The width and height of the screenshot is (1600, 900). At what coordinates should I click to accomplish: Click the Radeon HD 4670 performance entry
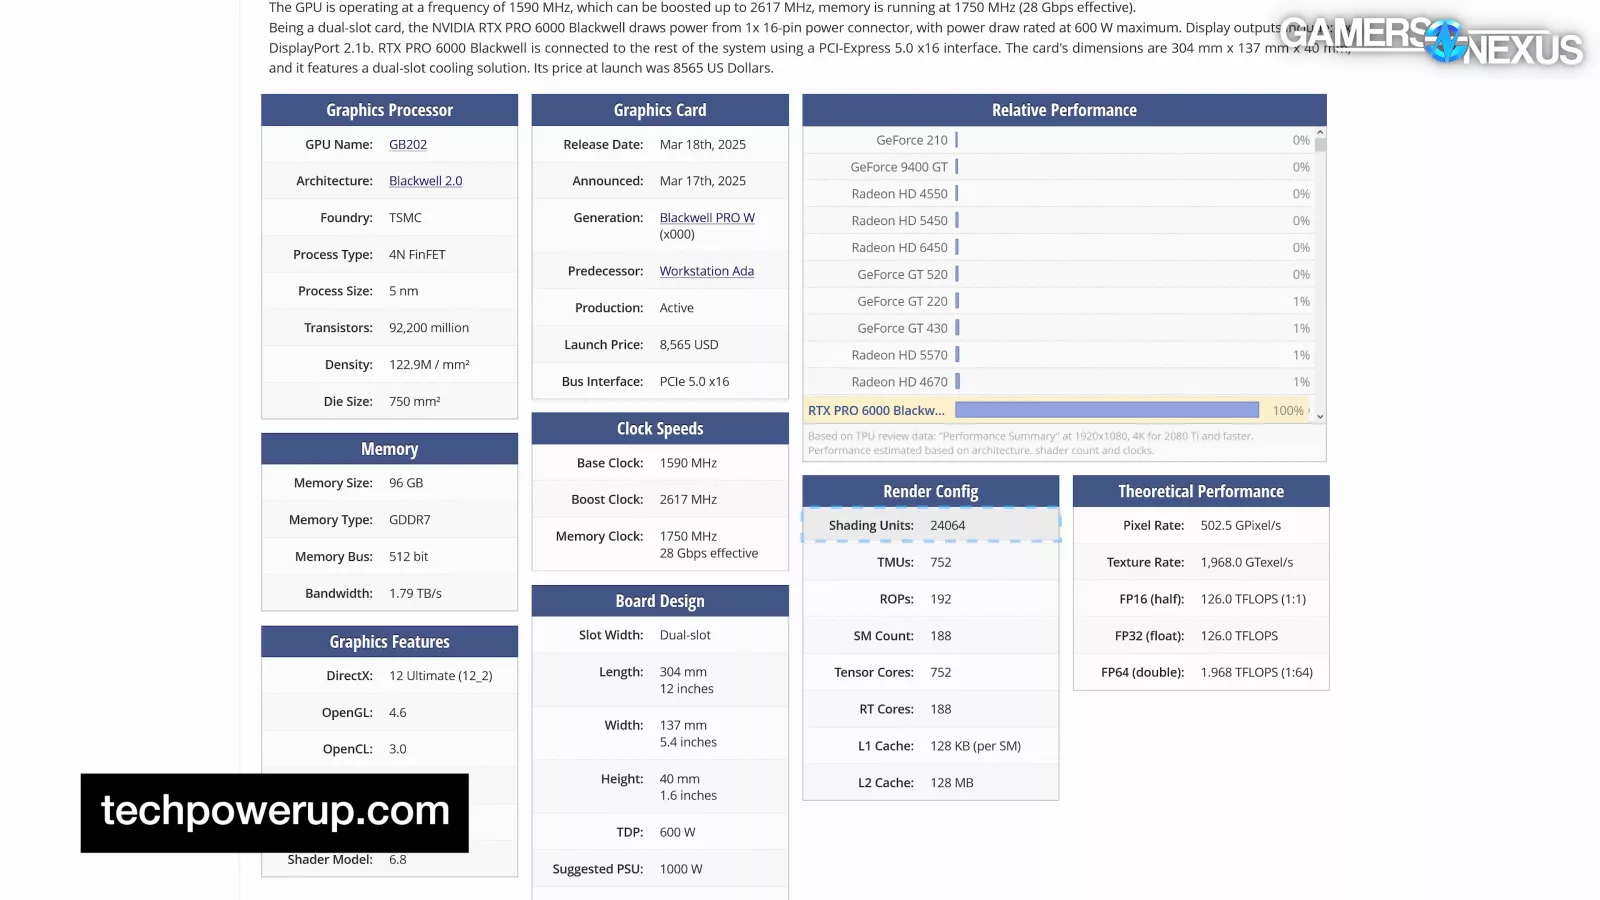899,382
